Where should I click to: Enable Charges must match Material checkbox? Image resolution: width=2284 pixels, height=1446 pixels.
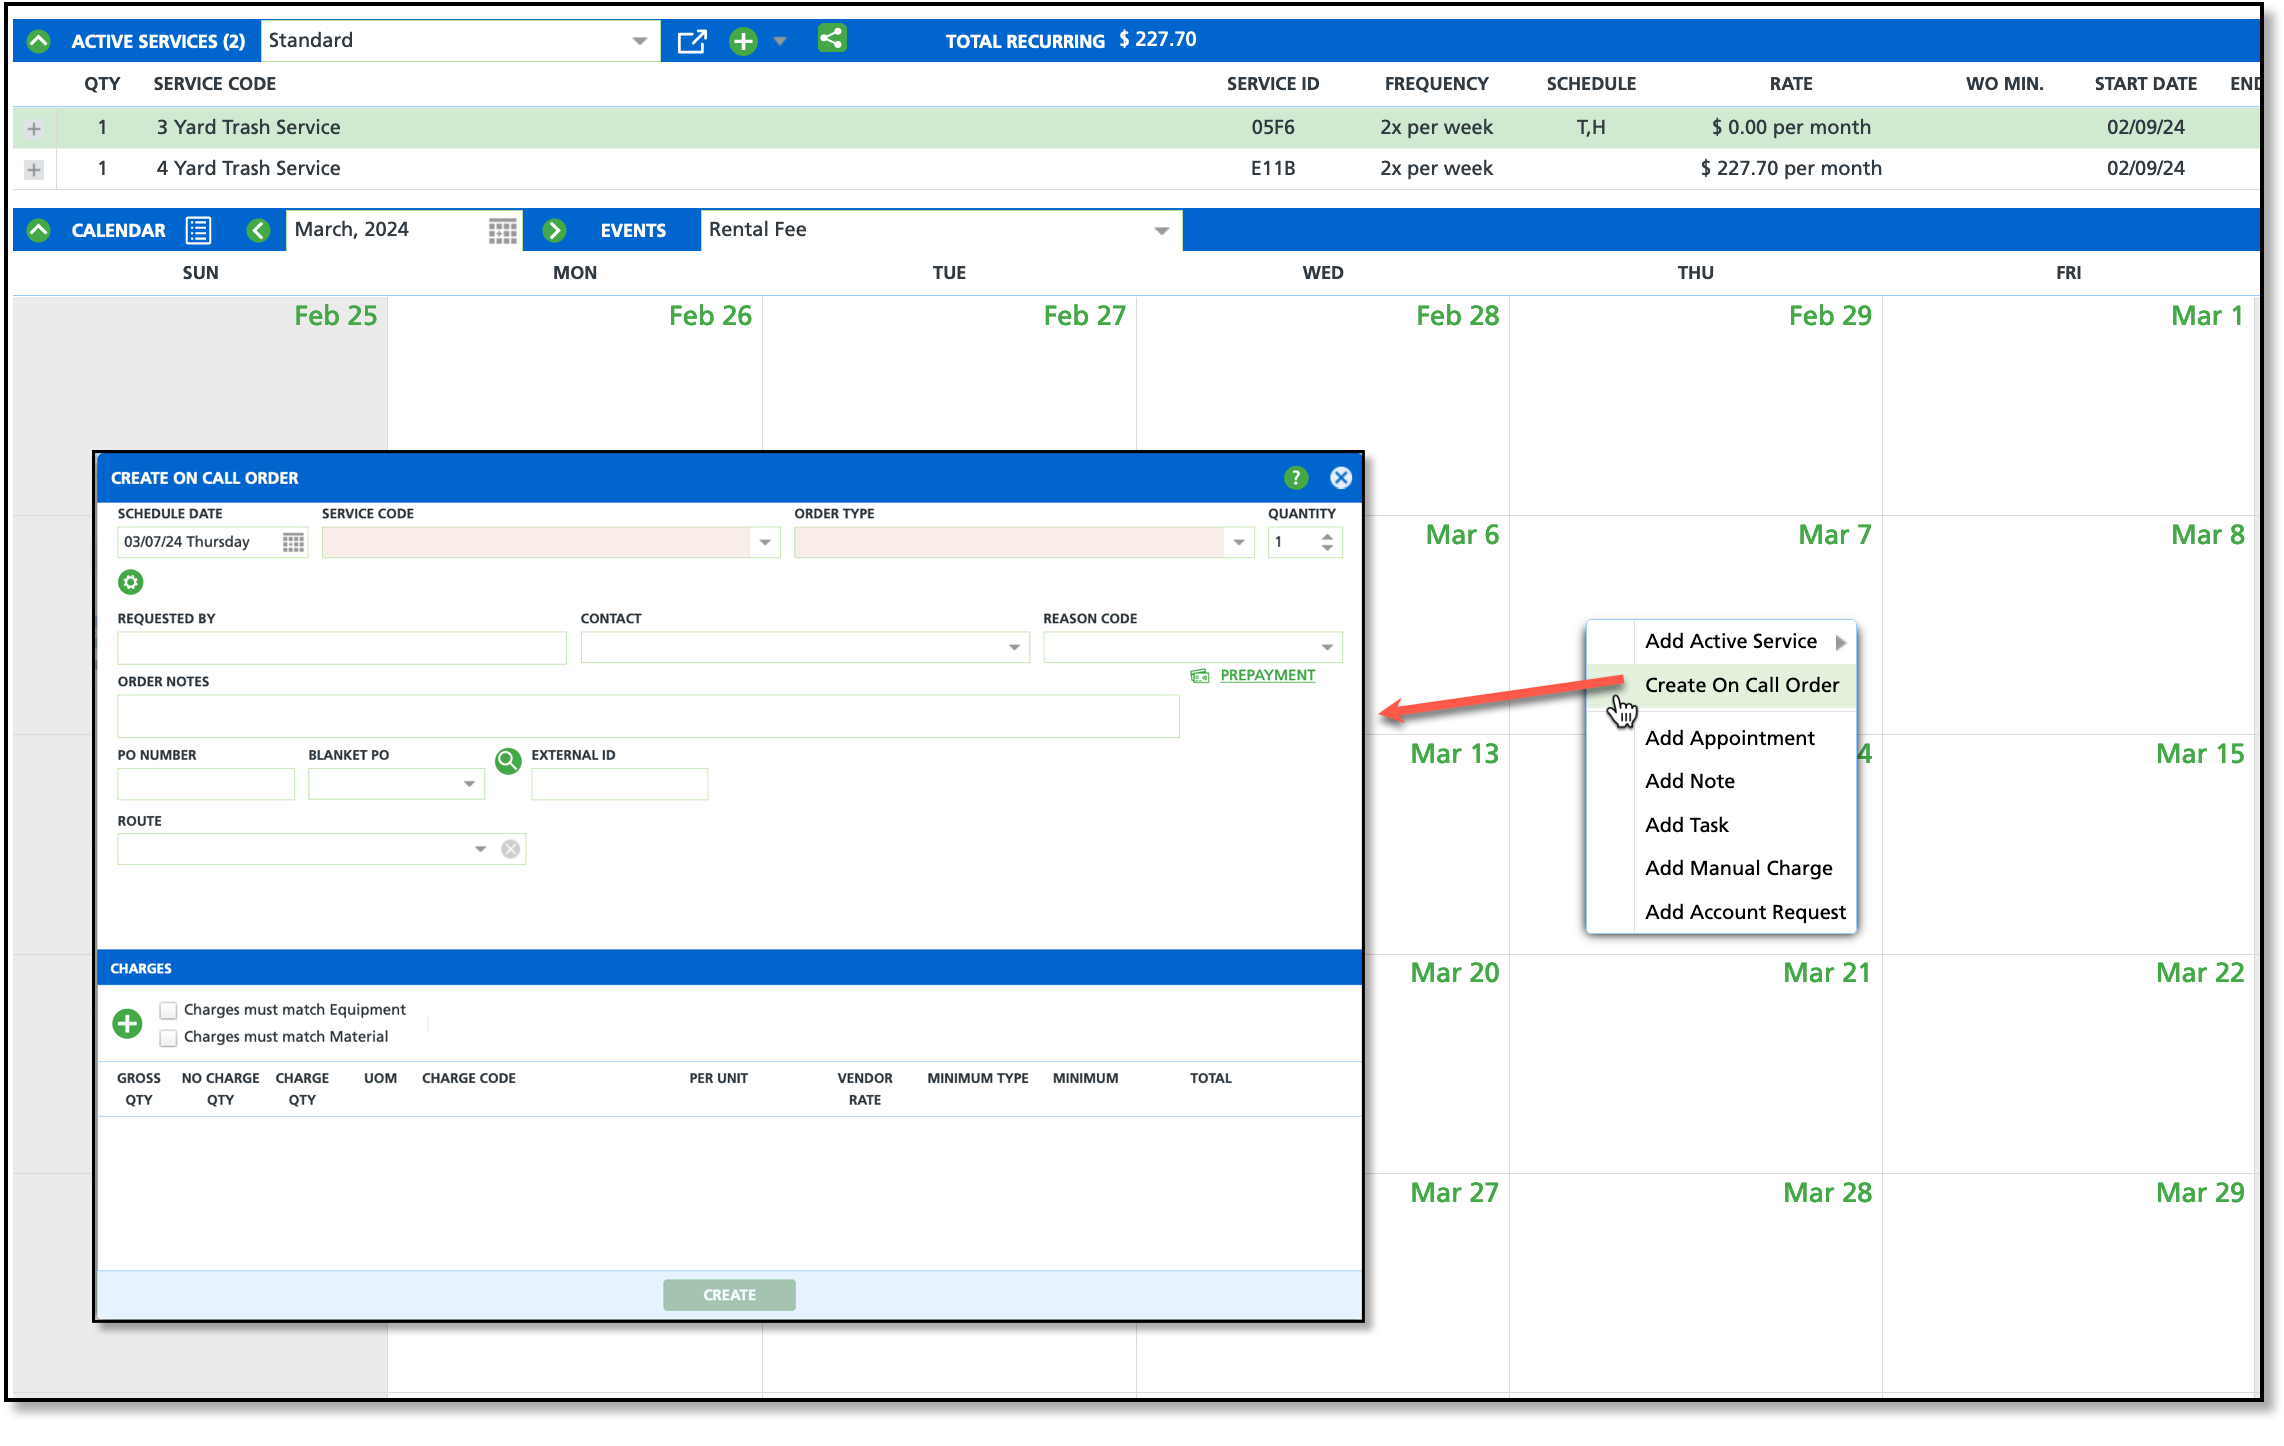pos(168,1037)
